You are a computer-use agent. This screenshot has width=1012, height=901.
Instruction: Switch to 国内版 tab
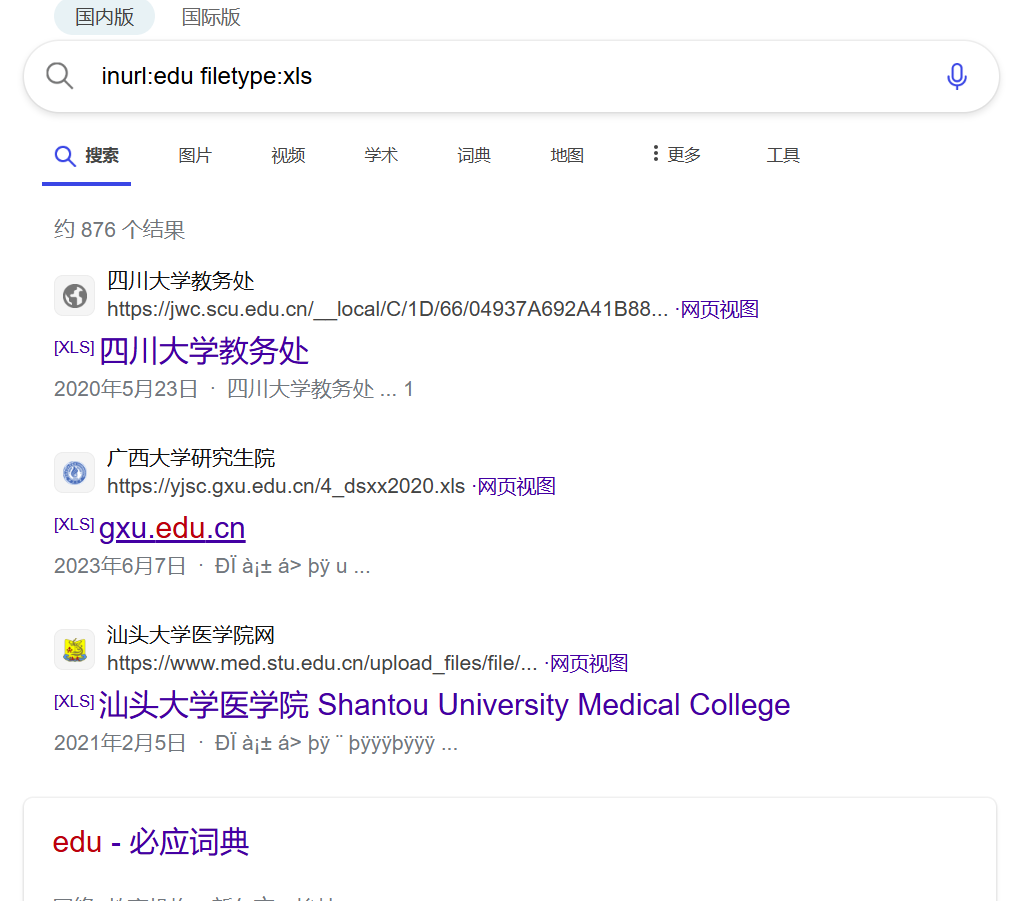105,17
